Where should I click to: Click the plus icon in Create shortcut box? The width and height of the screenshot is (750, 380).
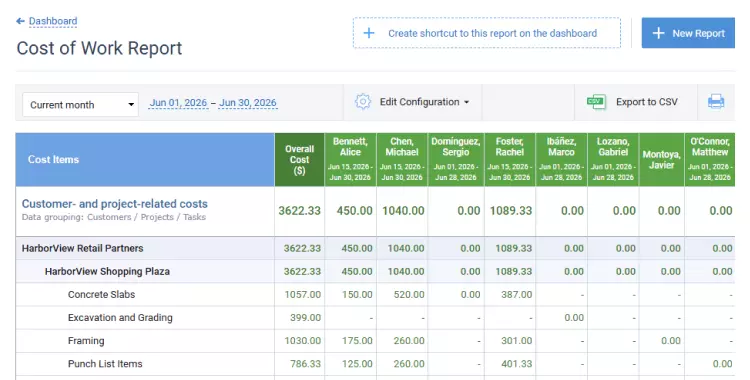368,33
